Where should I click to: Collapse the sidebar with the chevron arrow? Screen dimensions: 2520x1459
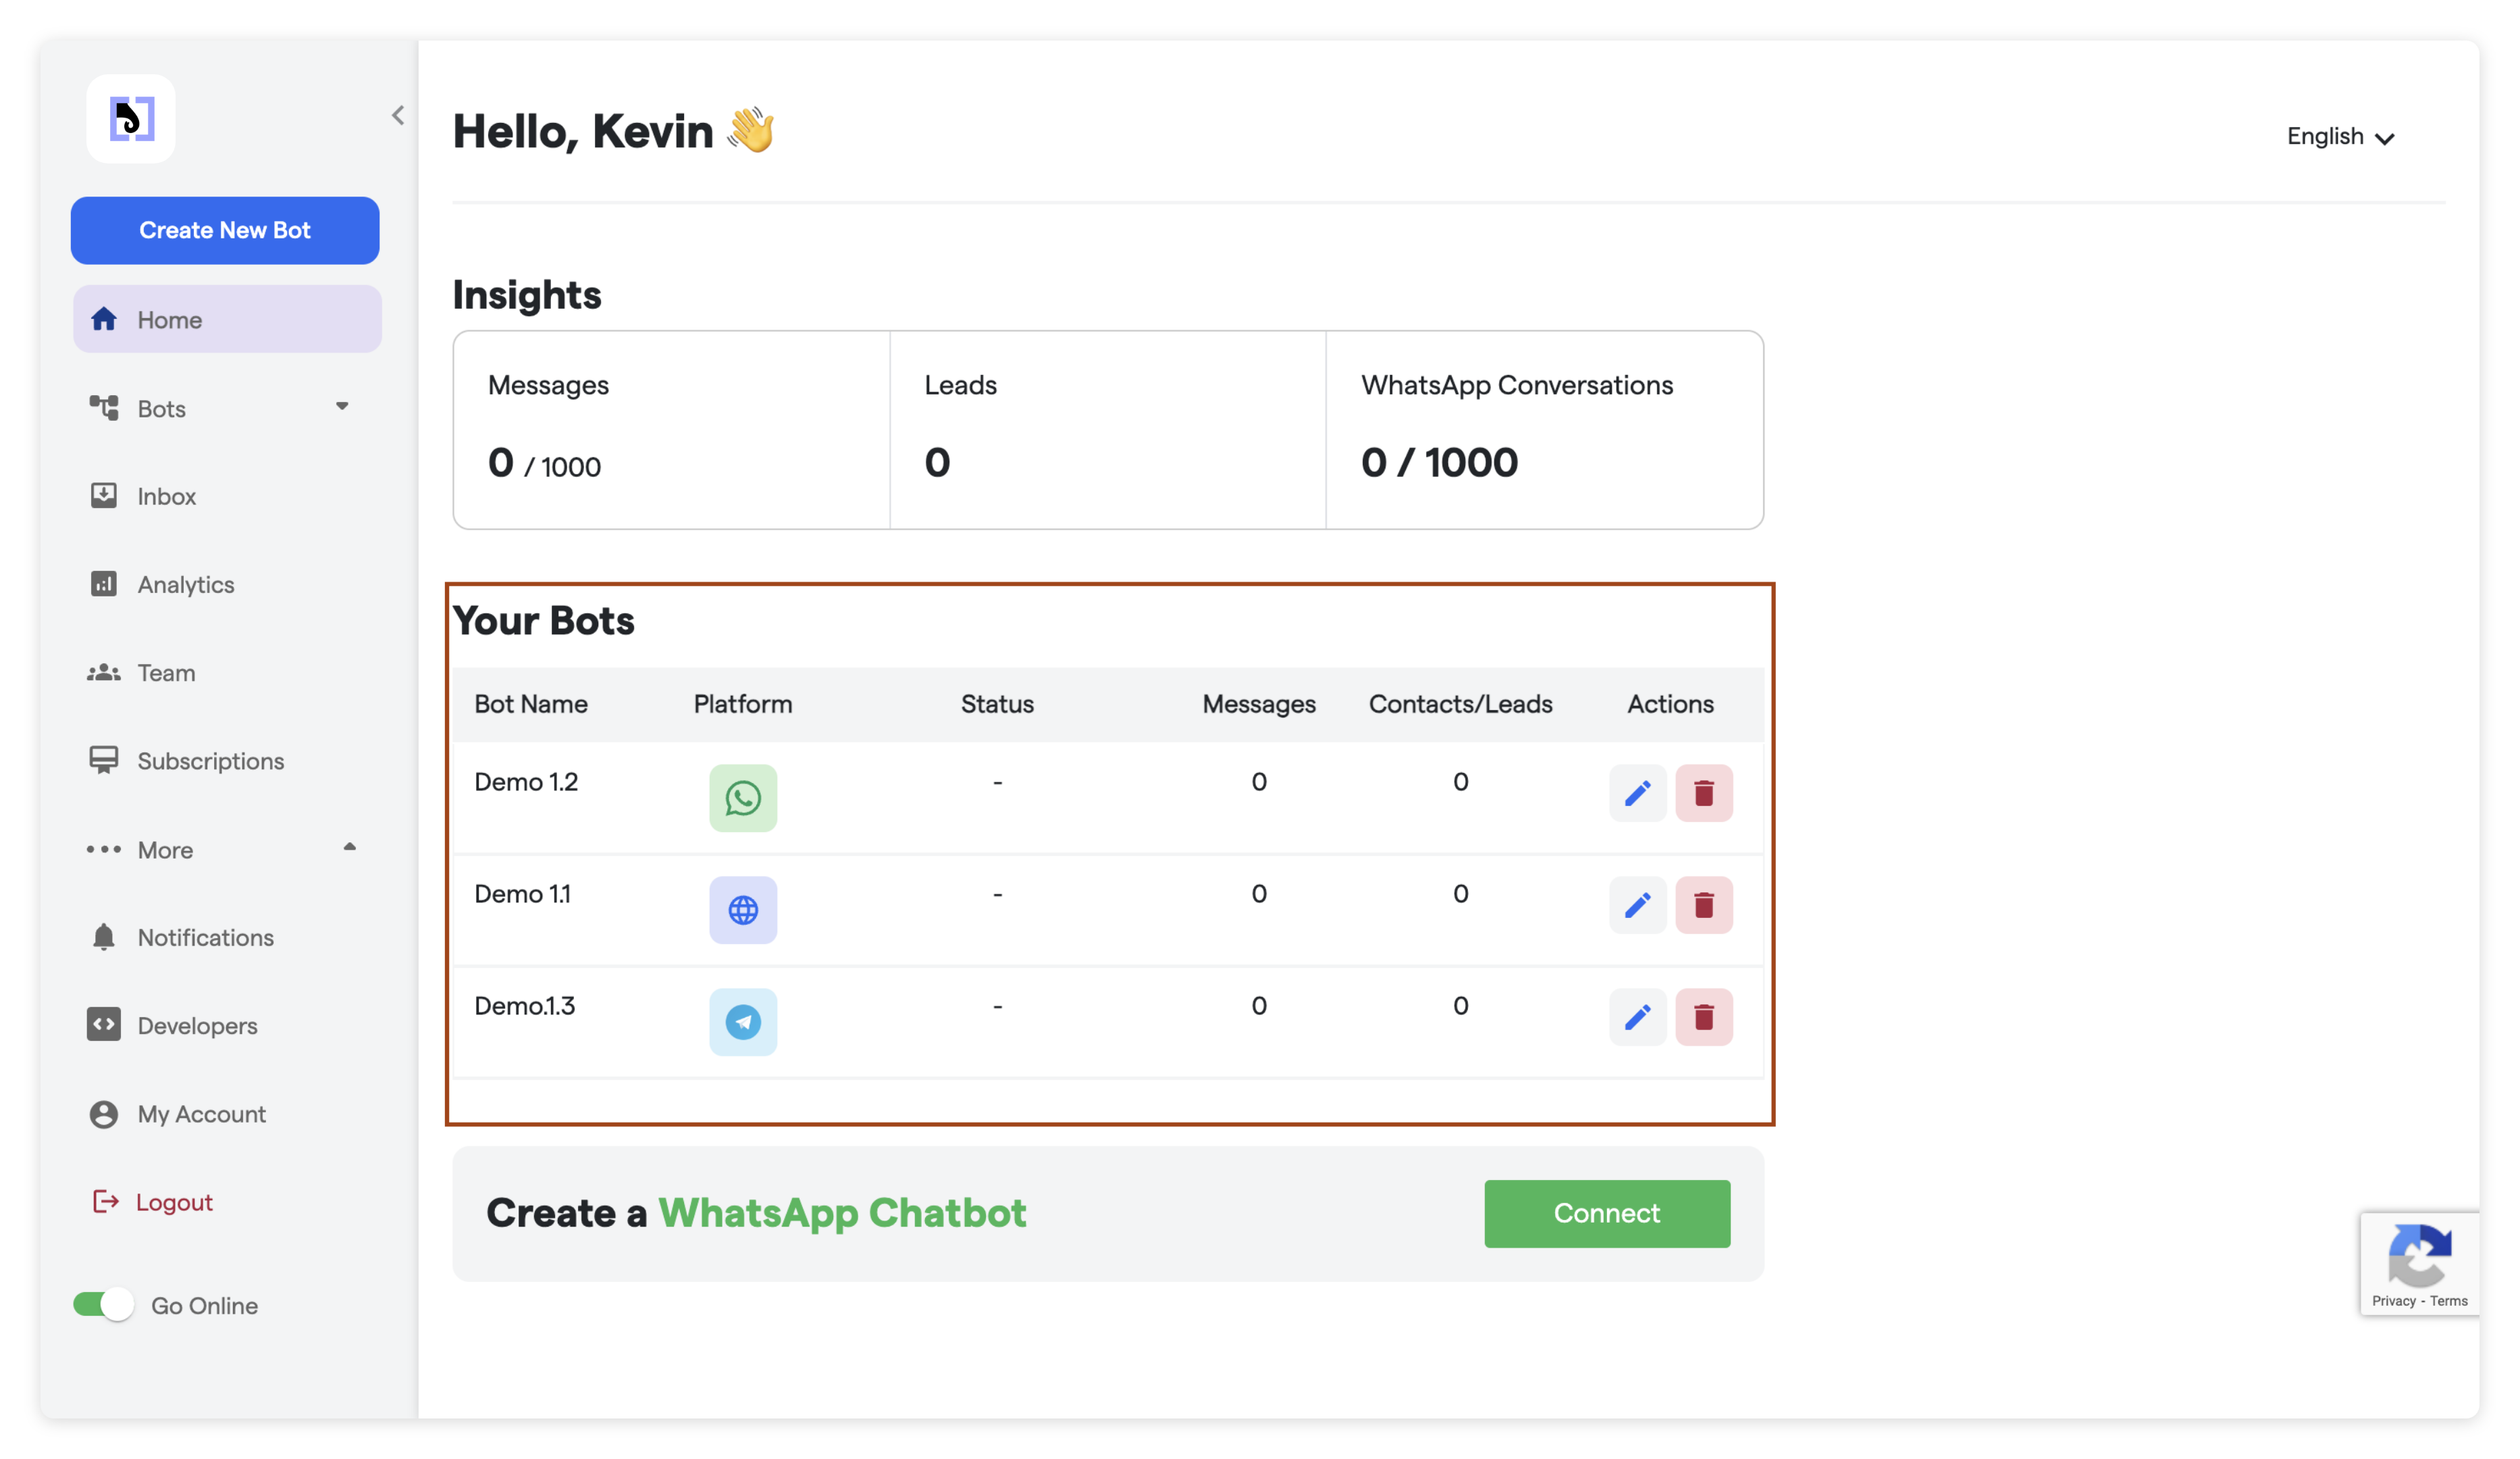[398, 116]
